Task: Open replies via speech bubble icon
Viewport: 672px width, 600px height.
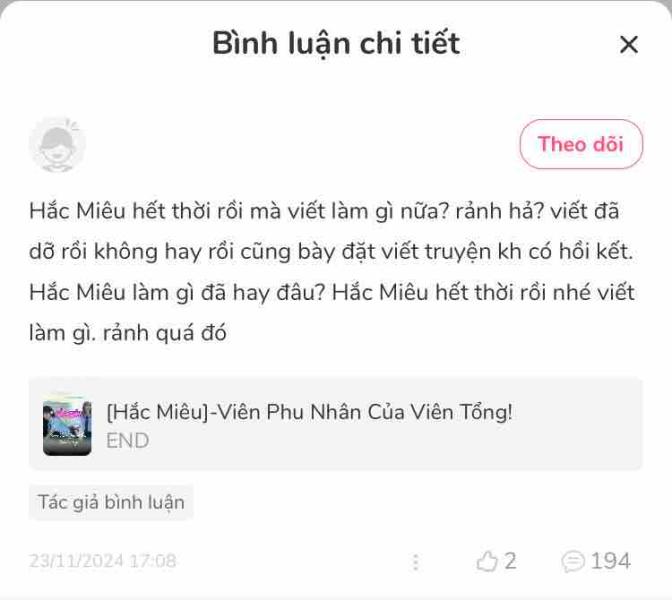Action: (573, 561)
